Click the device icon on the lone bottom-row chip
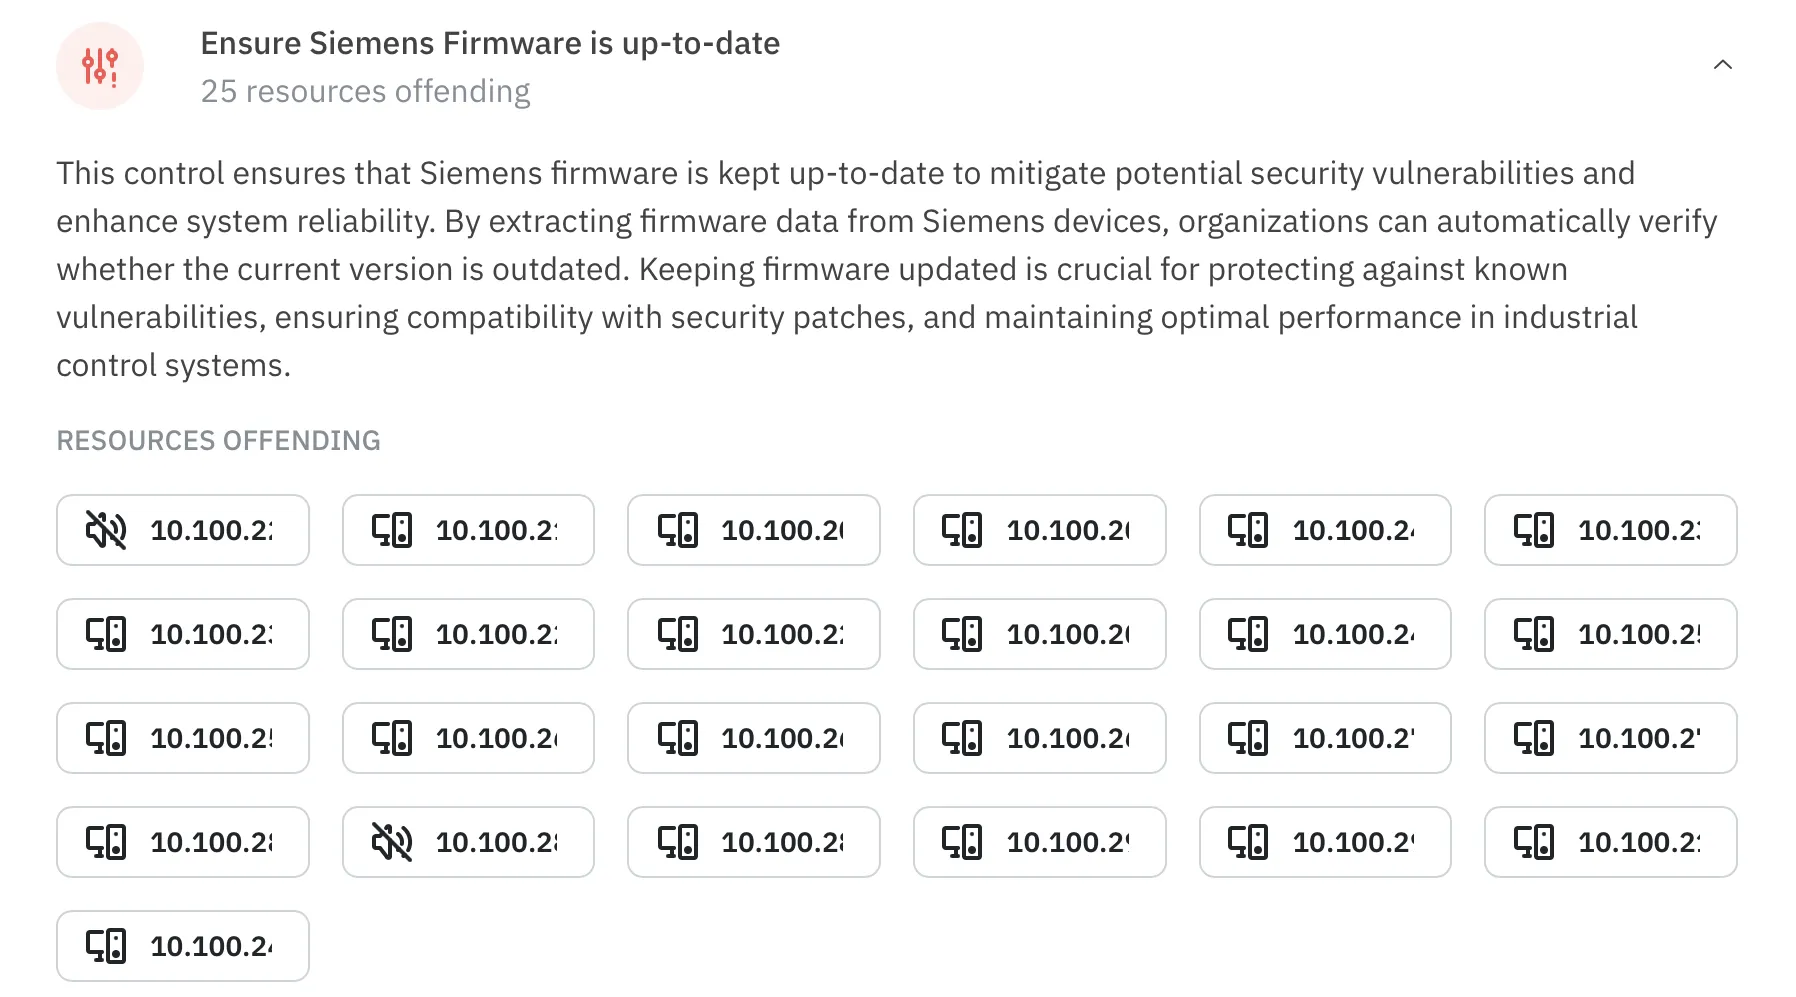Viewport: 1796px width, 997px height. 106,946
